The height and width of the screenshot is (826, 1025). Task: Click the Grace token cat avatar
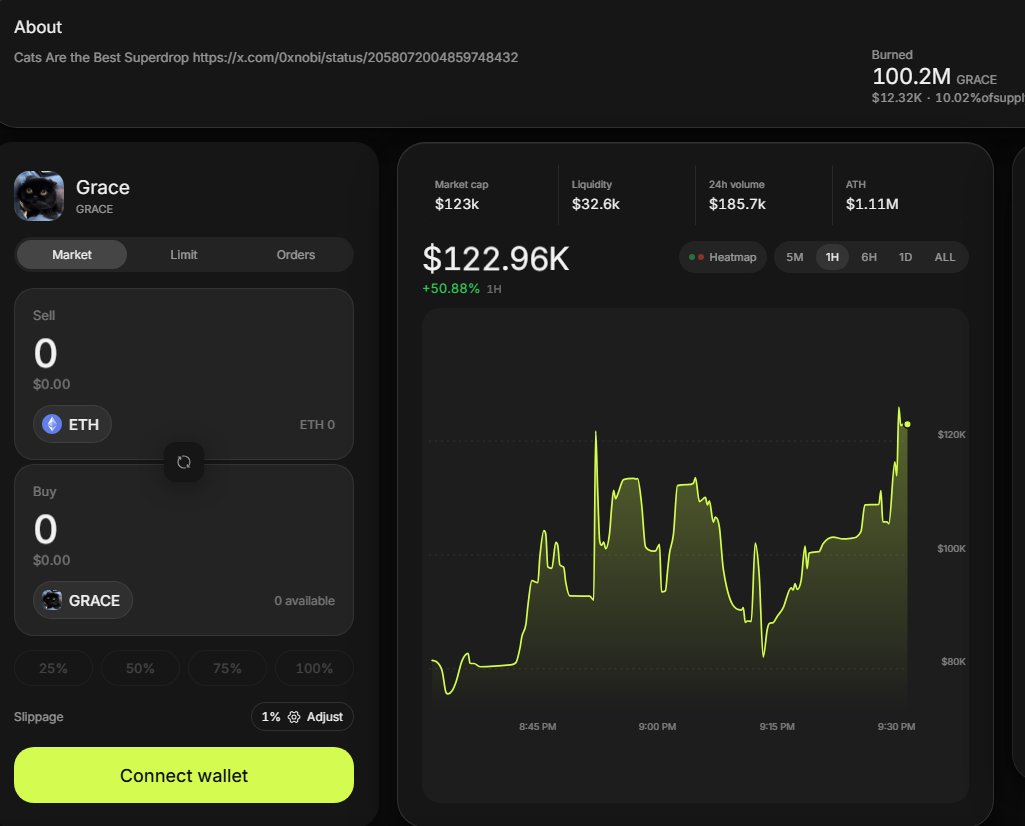(39, 196)
